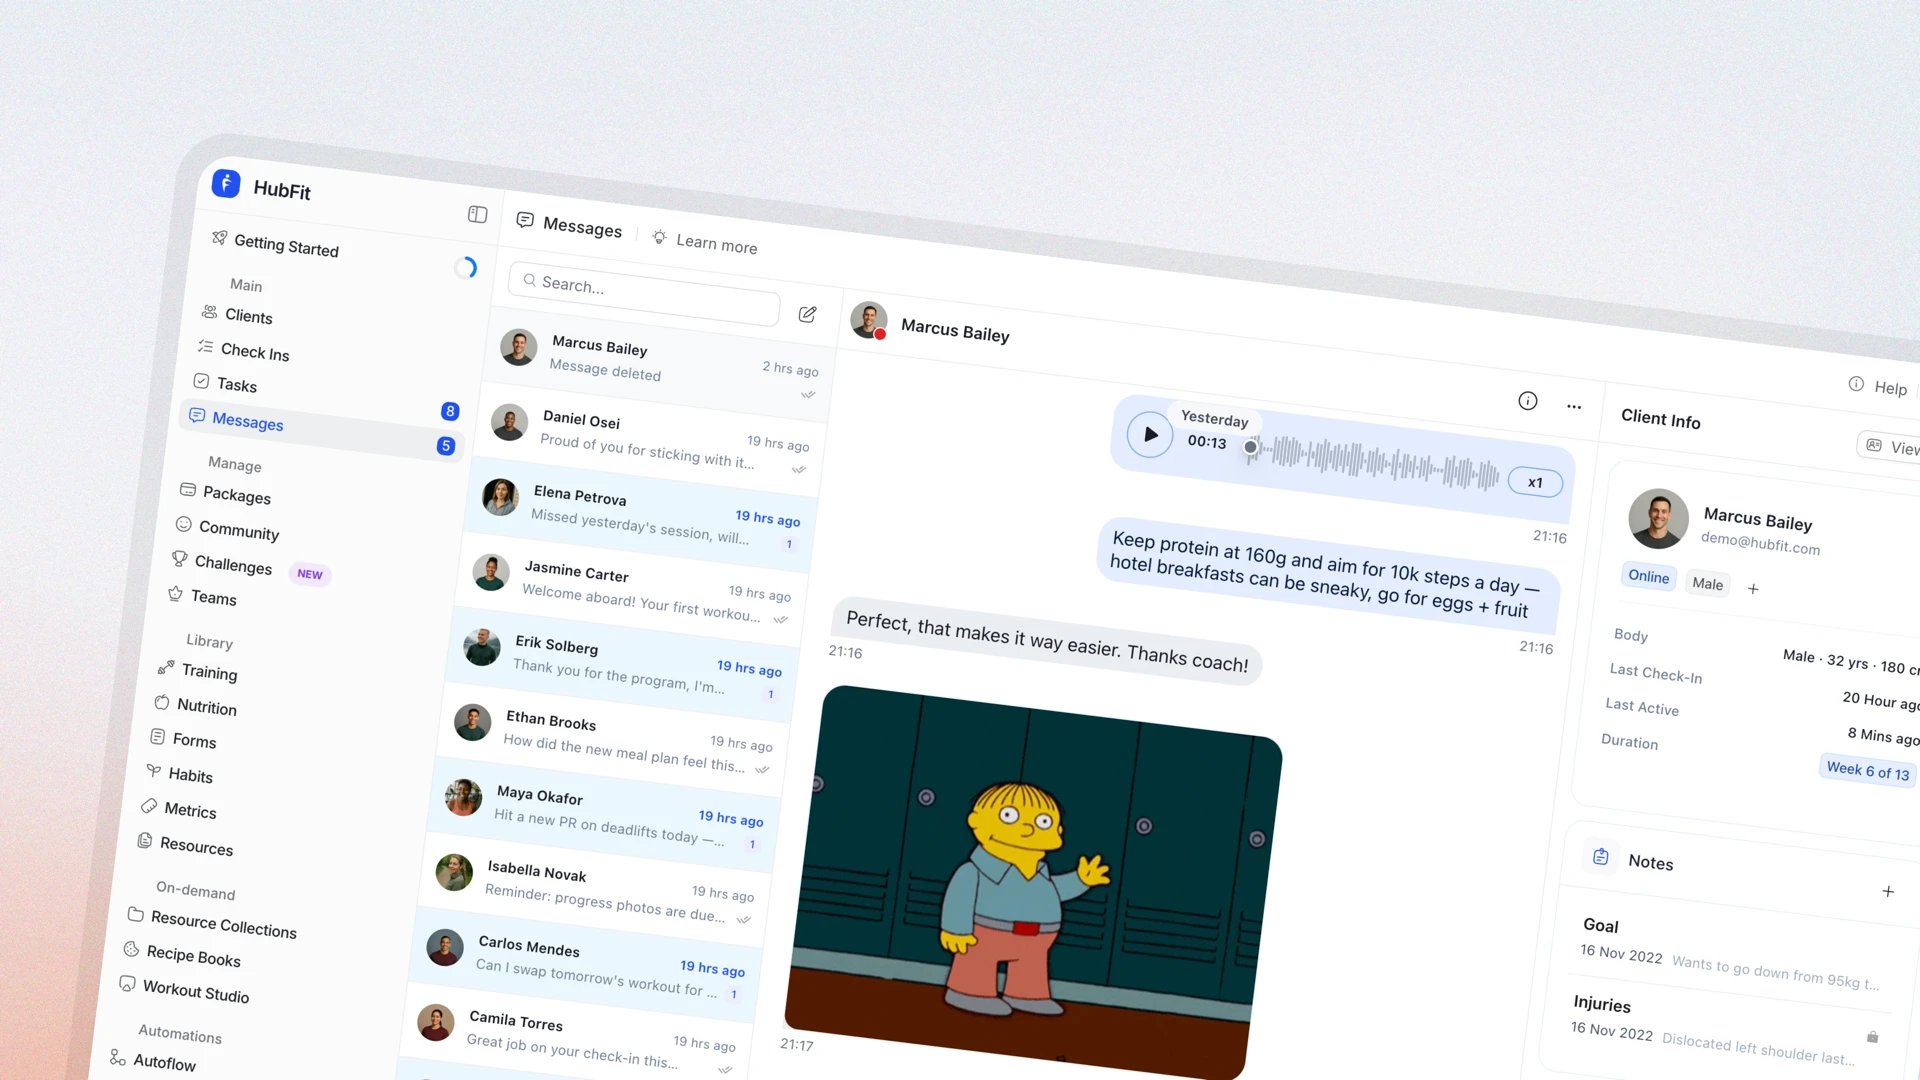
Task: Click Marcus Bailey client info avatar
Action: pyautogui.click(x=1658, y=518)
